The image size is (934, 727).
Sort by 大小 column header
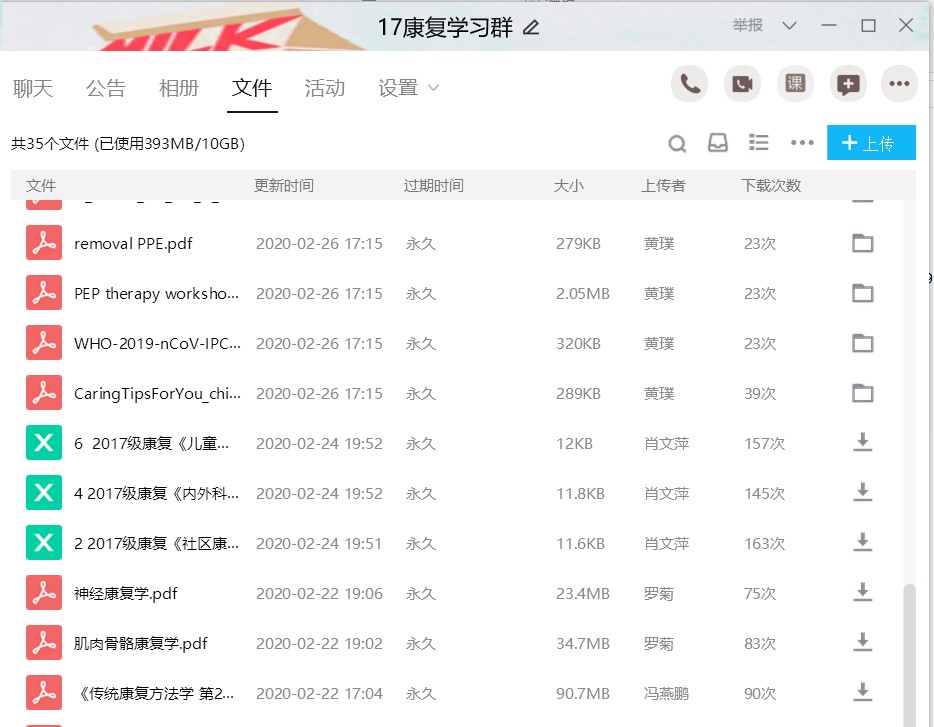point(568,185)
